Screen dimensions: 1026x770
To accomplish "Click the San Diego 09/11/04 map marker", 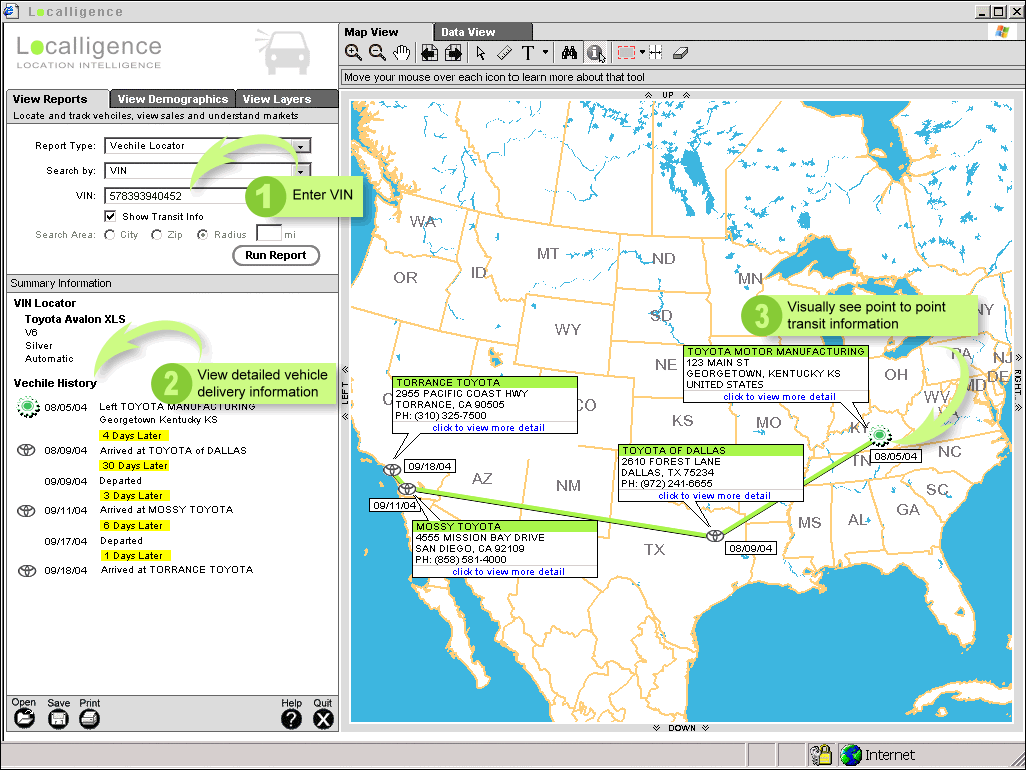I will 407,489.
